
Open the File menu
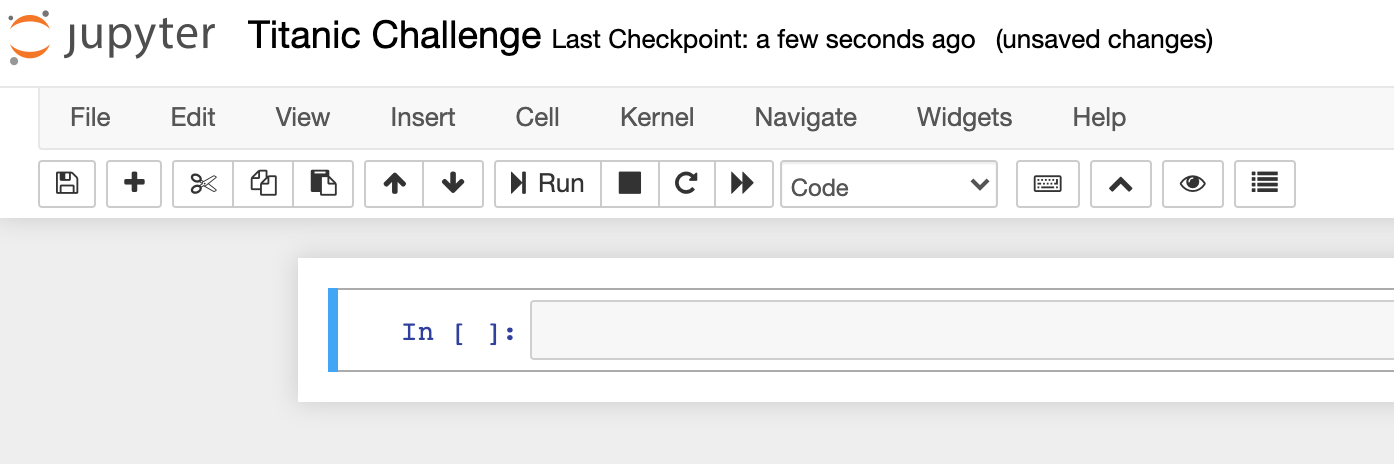click(90, 117)
